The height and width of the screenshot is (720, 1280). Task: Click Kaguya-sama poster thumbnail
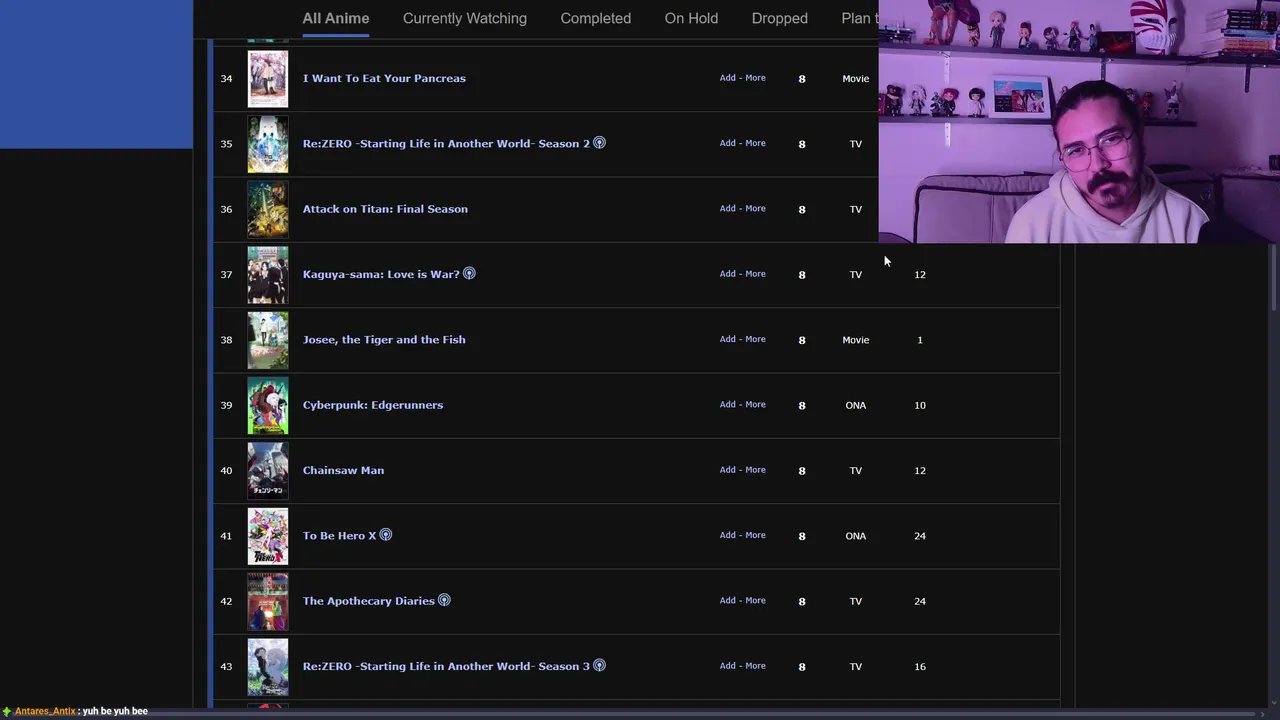(268, 274)
